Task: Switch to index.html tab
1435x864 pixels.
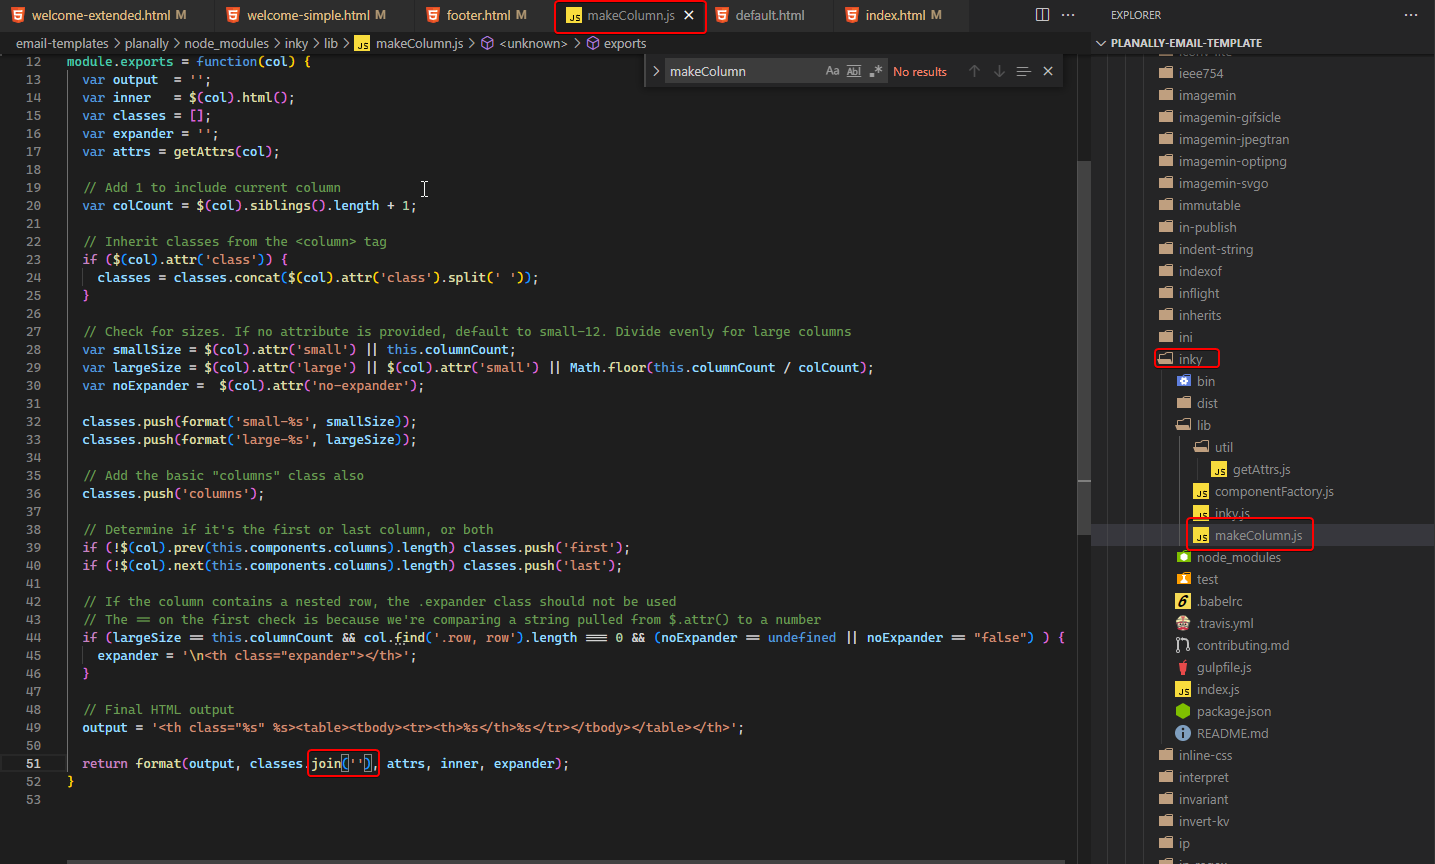Action: 902,15
